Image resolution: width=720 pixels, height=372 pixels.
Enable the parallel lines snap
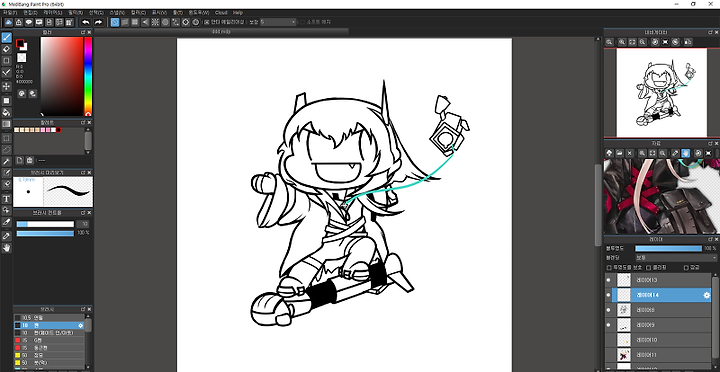125,22
